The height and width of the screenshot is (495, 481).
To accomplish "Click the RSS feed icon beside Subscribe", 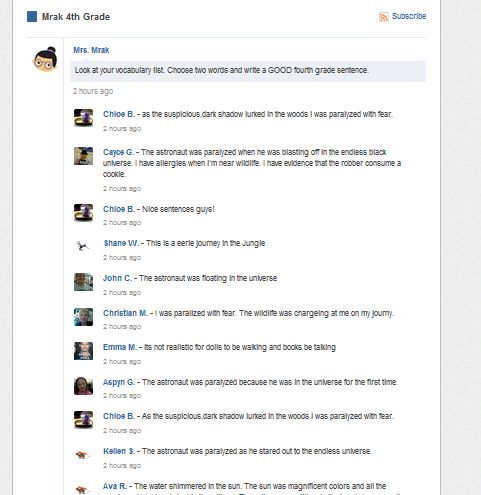I will coord(384,17).
